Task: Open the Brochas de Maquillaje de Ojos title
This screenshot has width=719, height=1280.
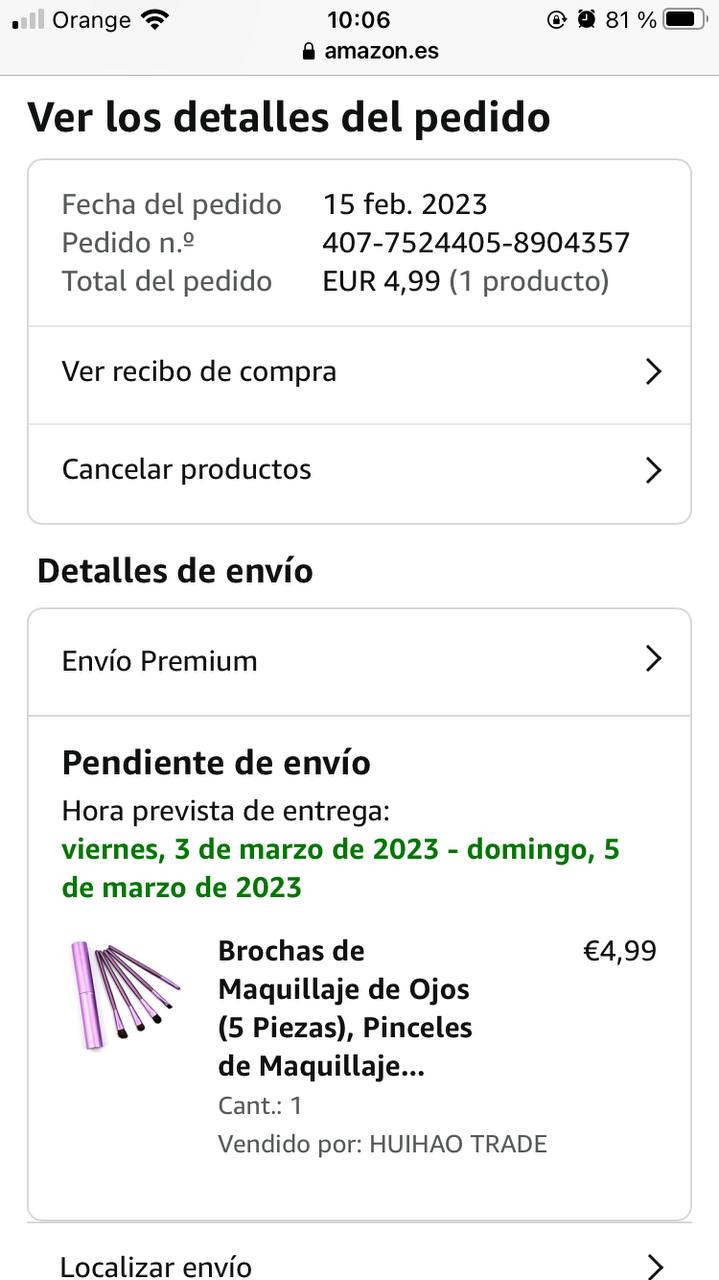Action: [x=345, y=1008]
